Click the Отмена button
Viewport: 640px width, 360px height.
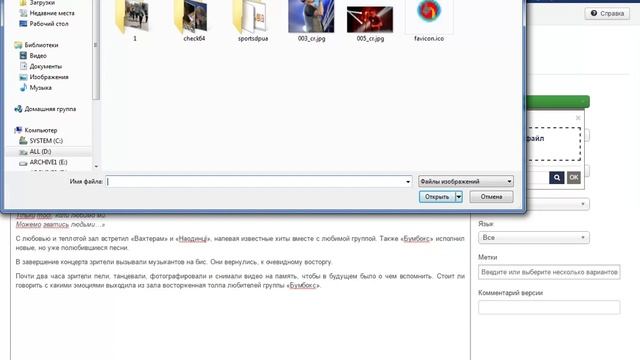[491, 197]
